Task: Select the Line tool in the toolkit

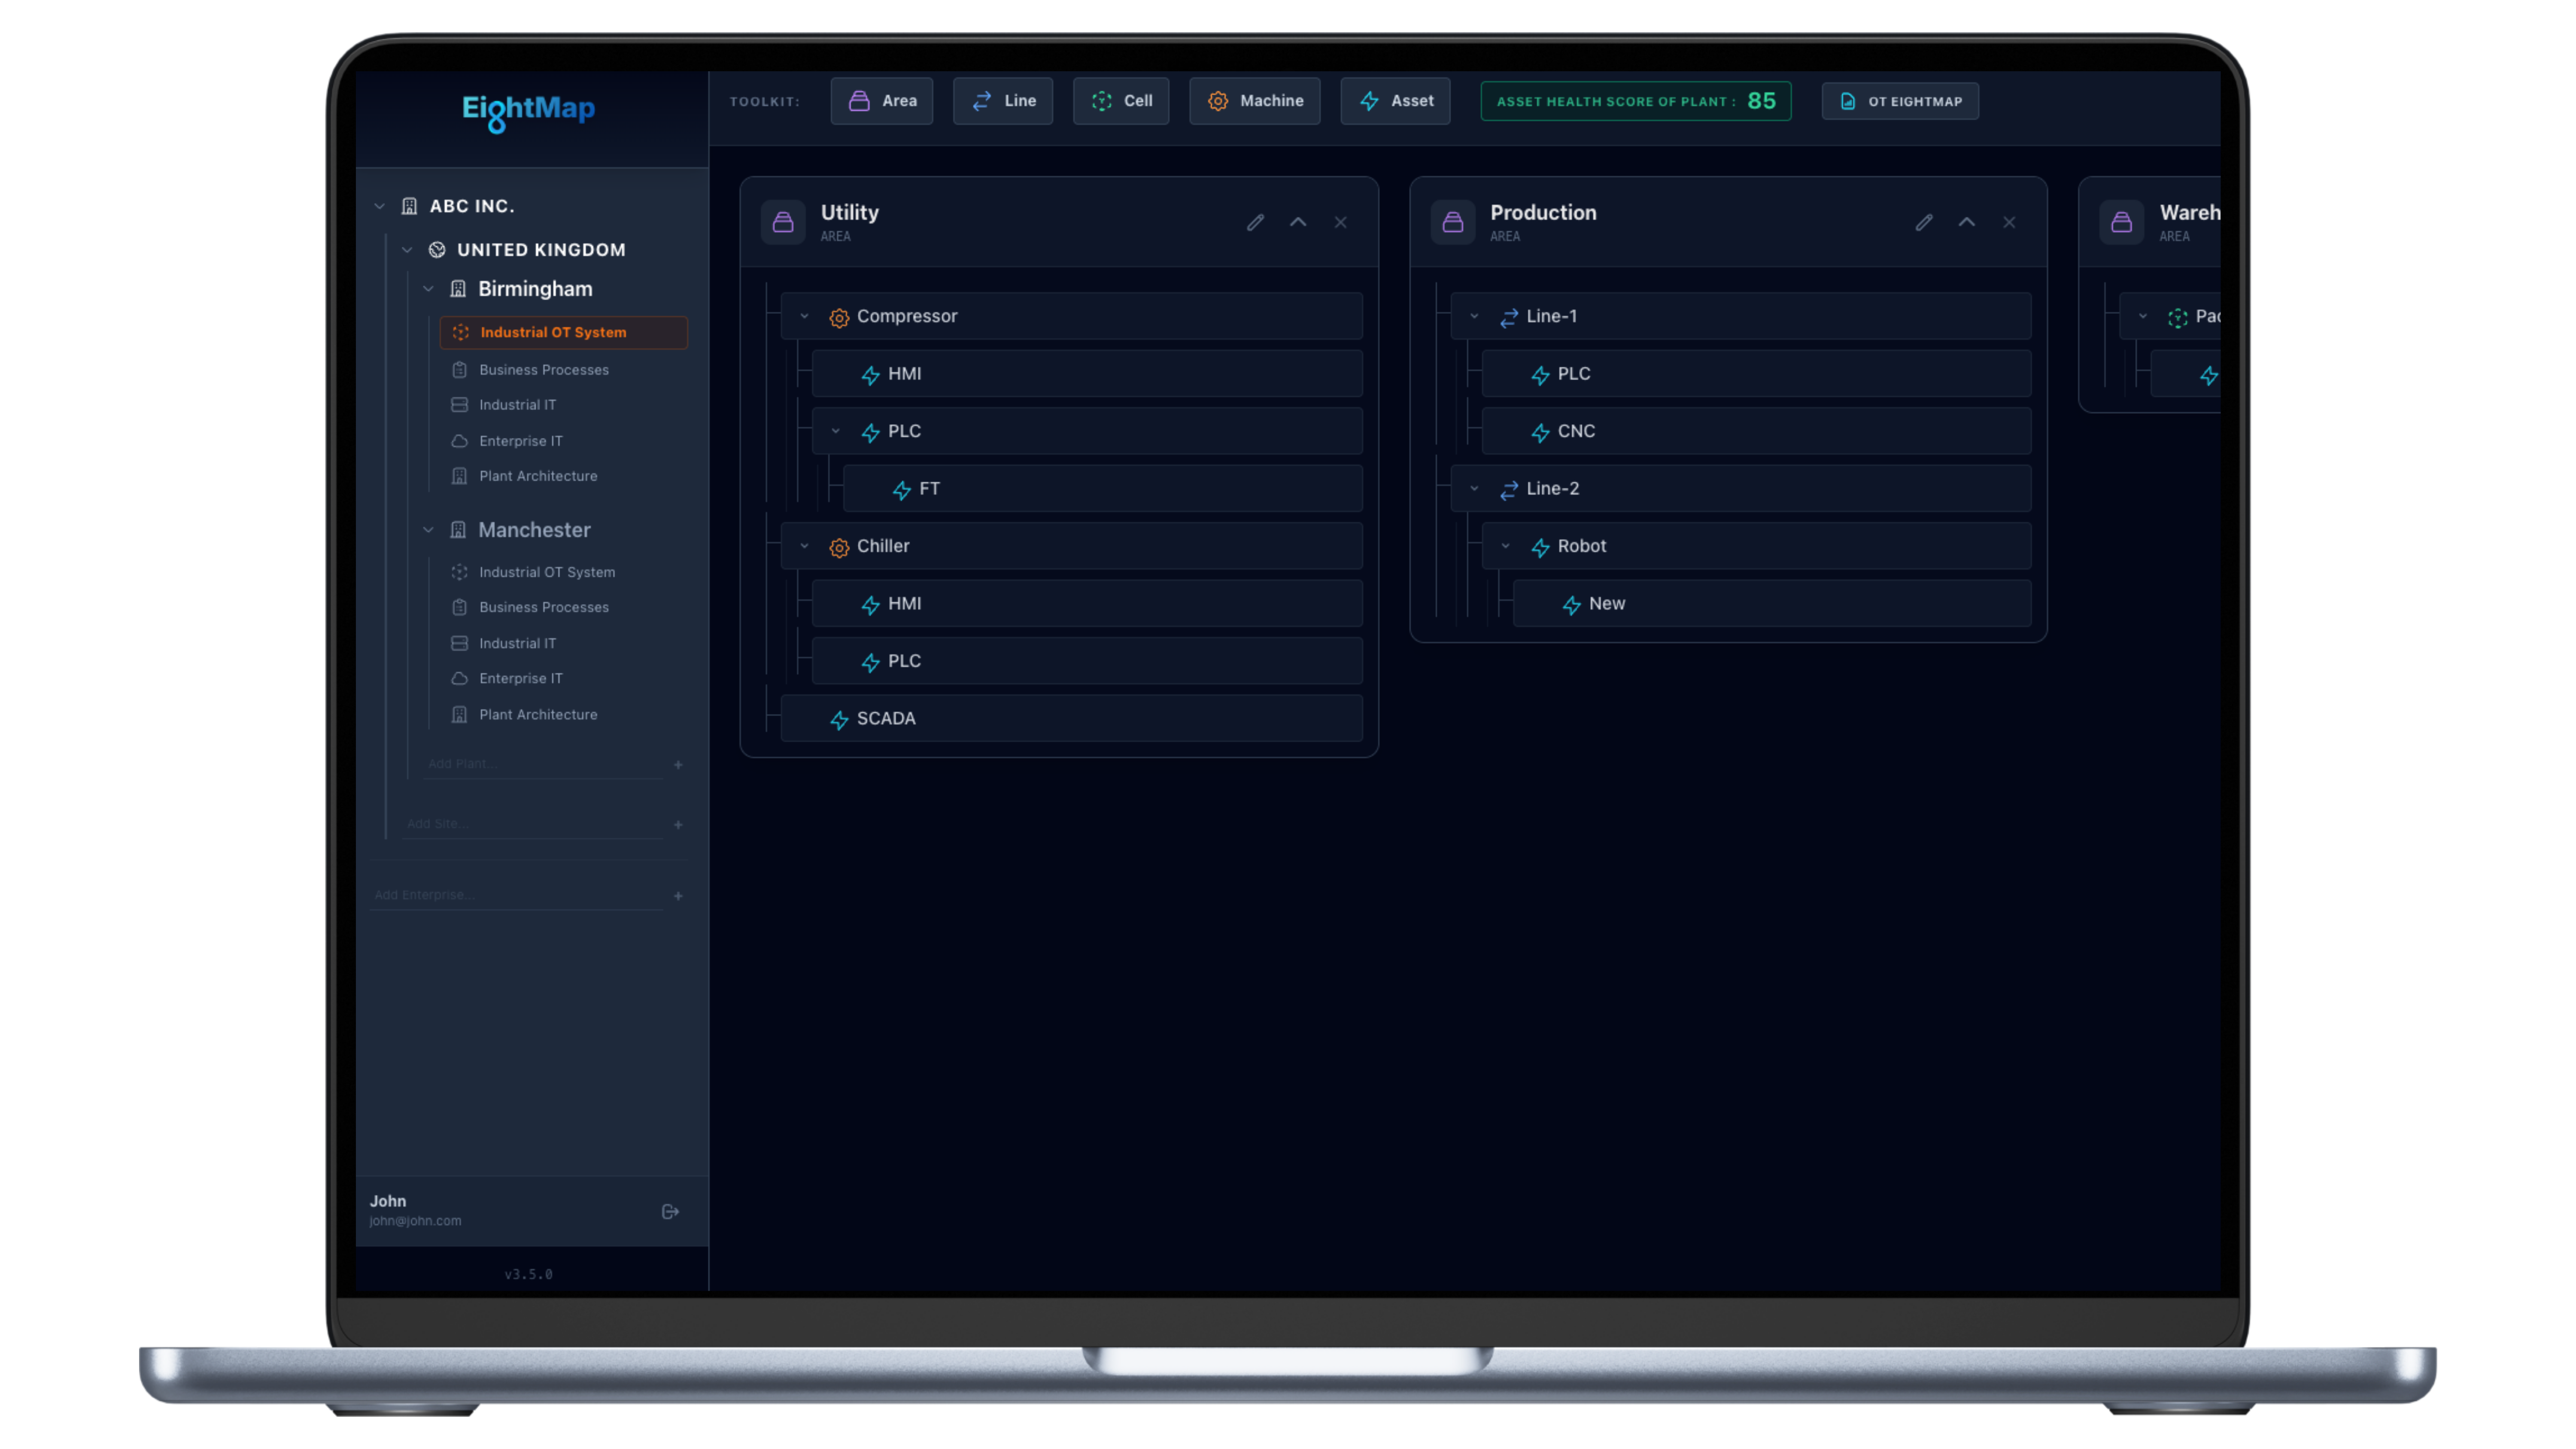Action: click(1002, 101)
